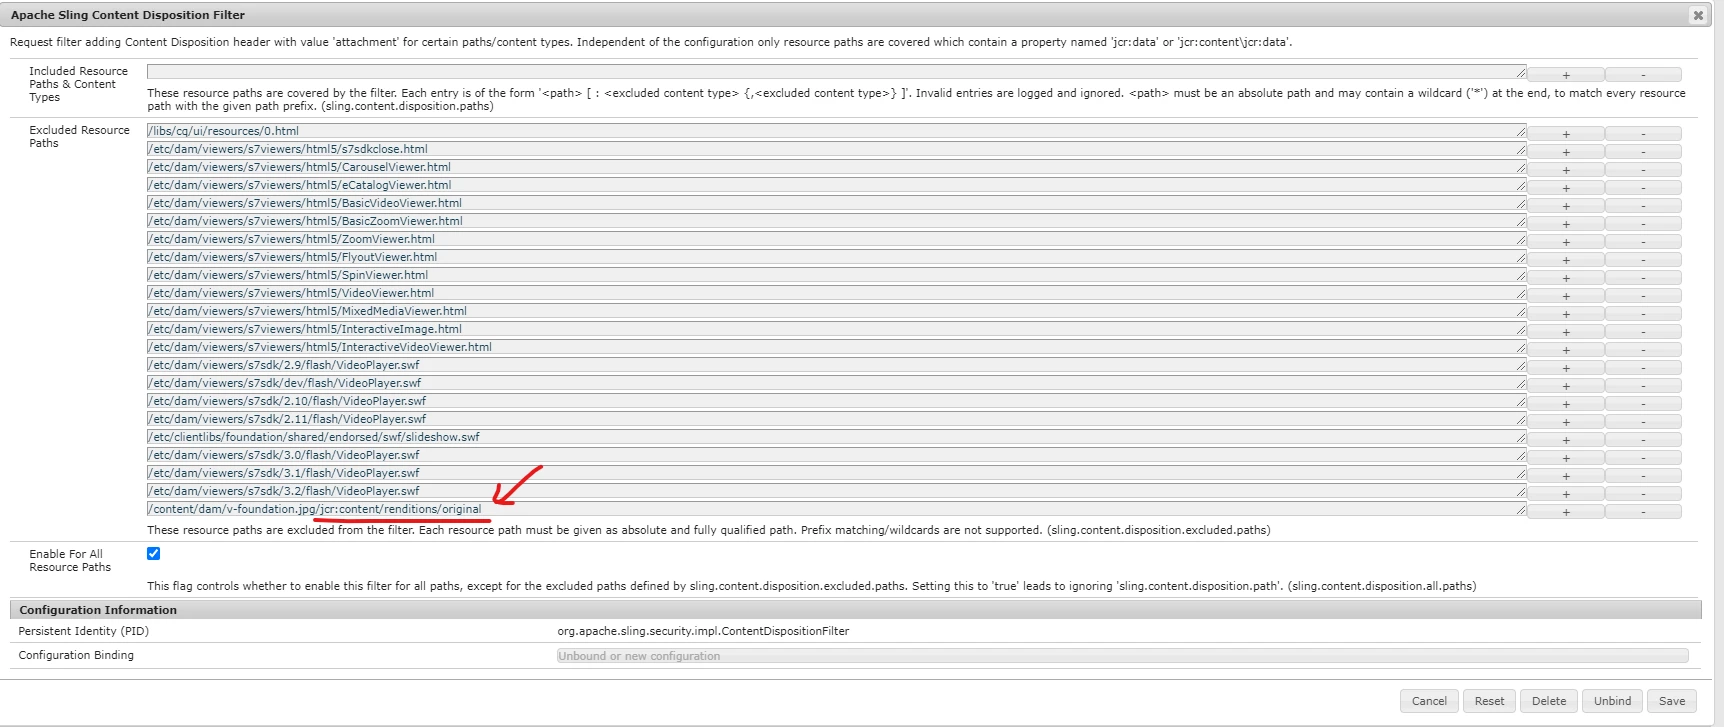Viewport: 1724px width, 727px height.
Task: Remove the s7sdk/3.1 VideoPlayer.swf path
Action: (1643, 476)
